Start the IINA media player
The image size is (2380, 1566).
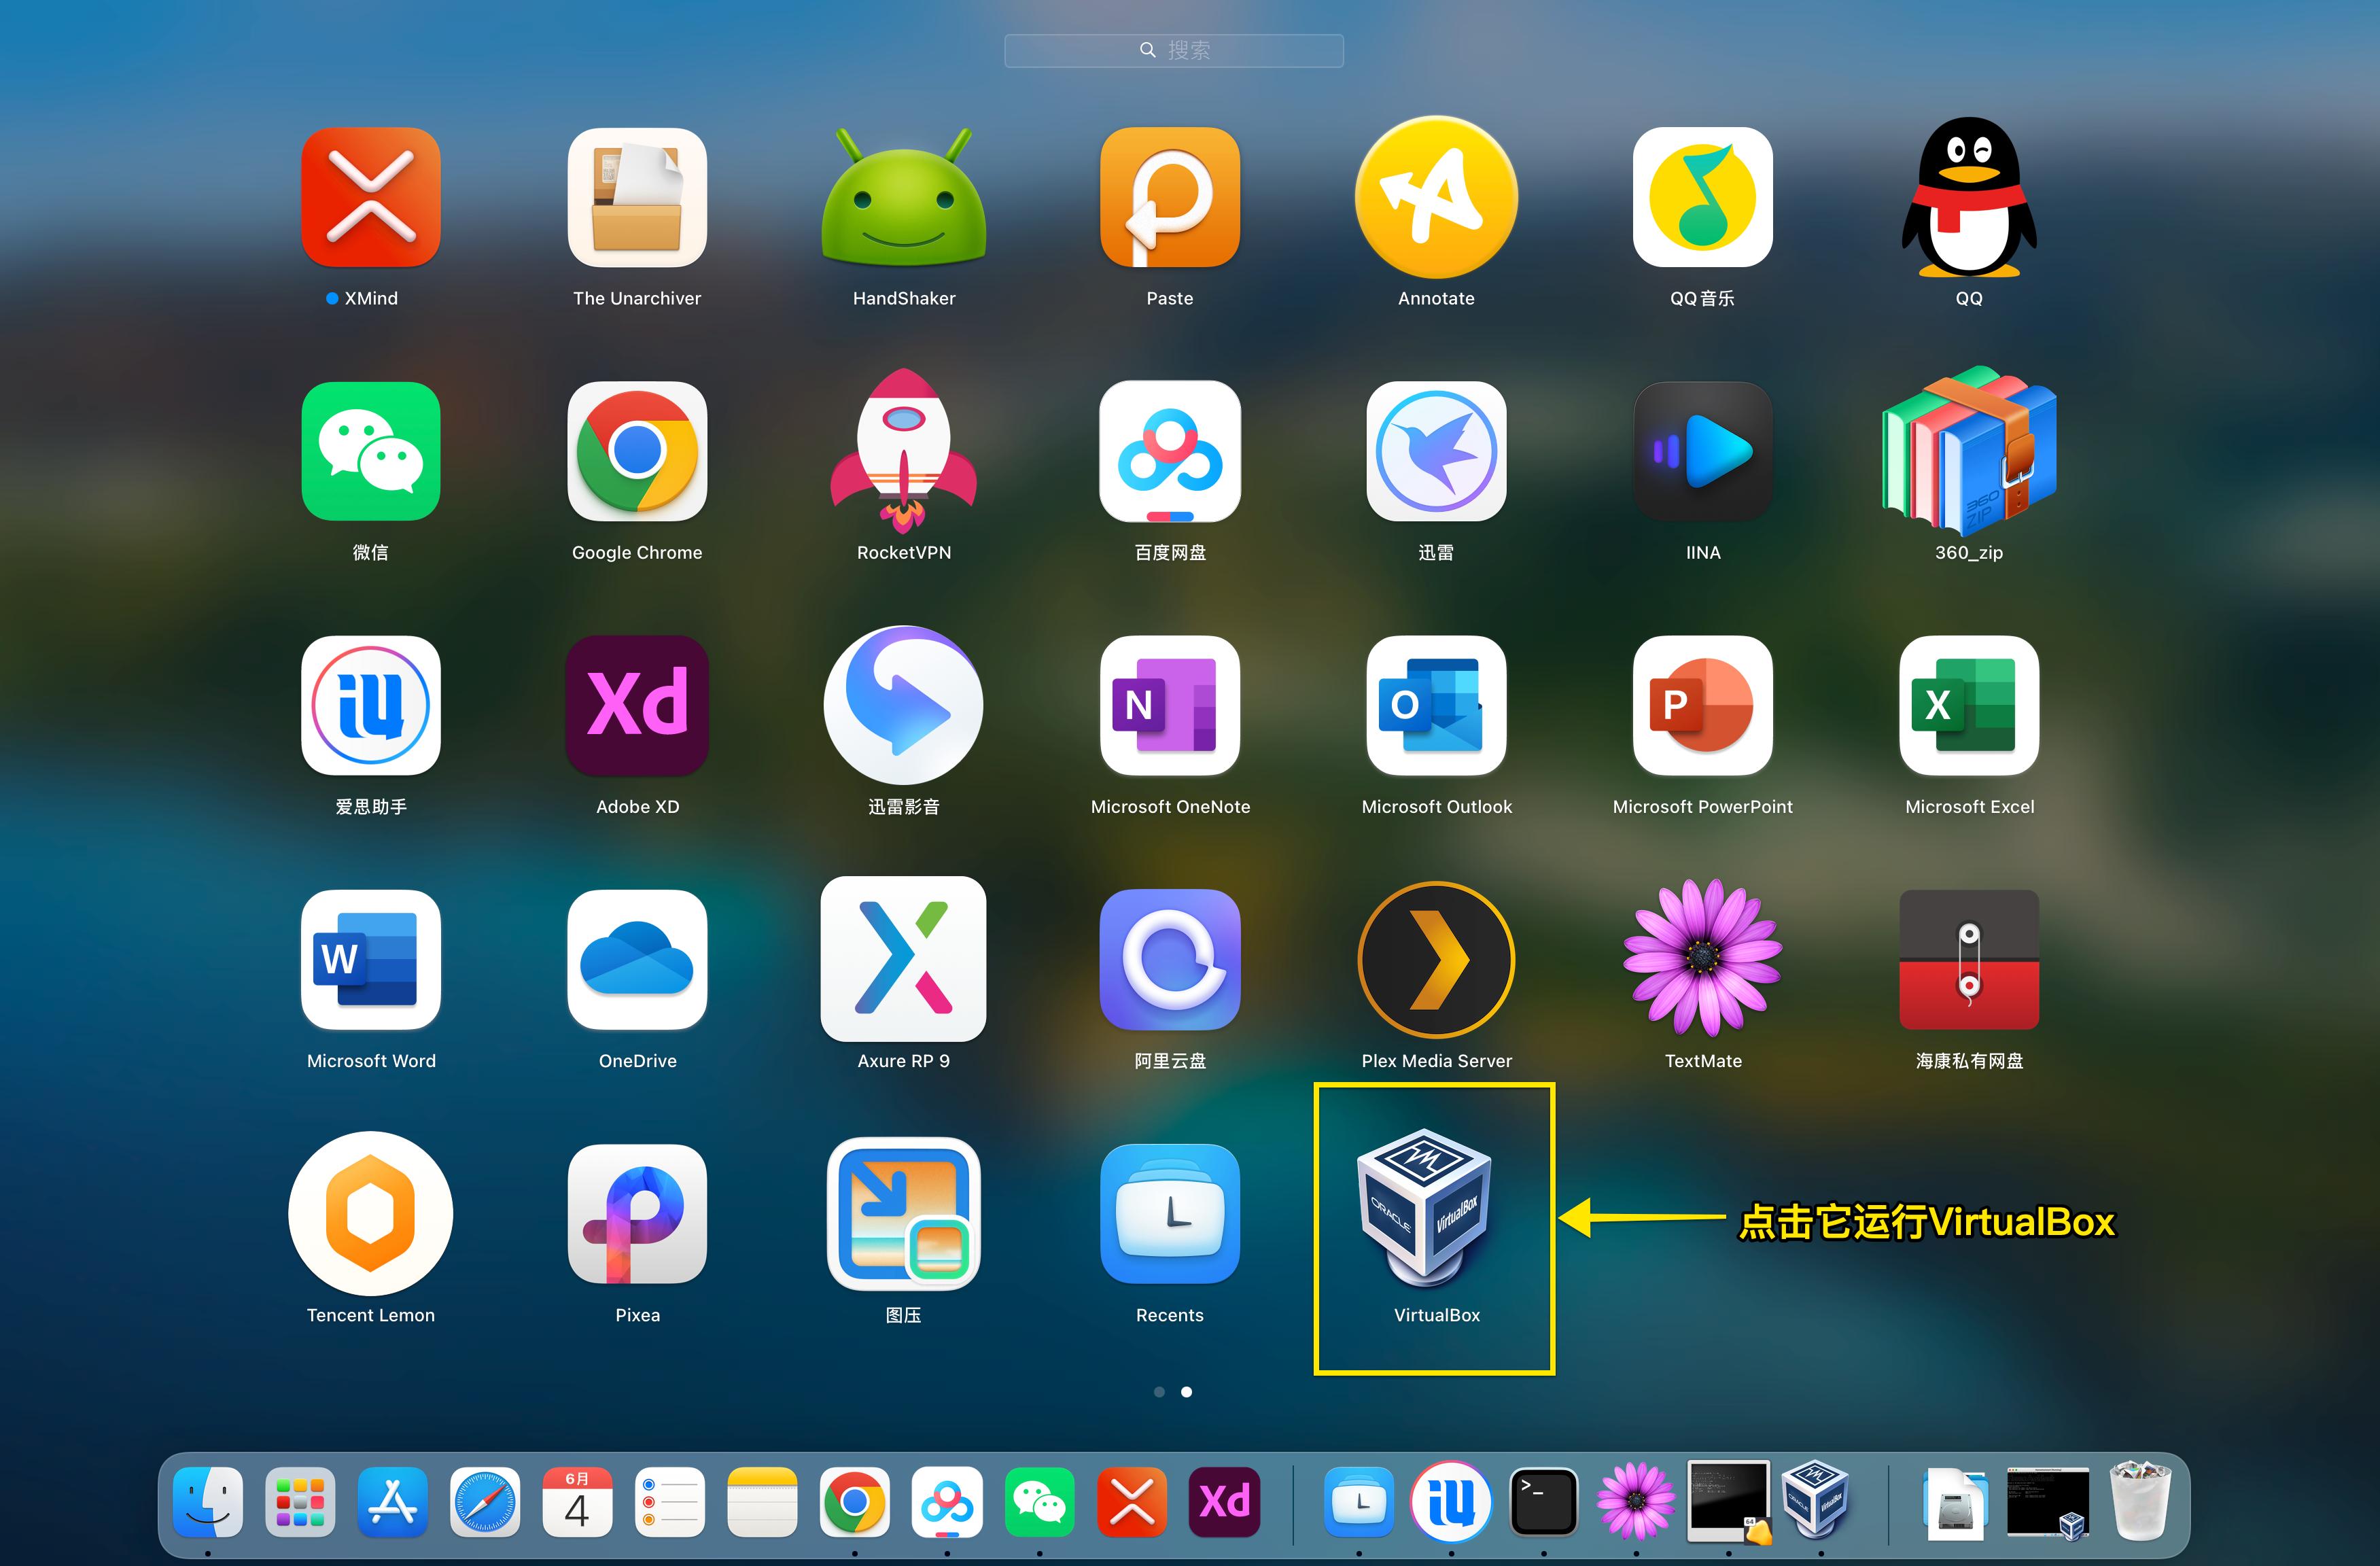(1701, 452)
